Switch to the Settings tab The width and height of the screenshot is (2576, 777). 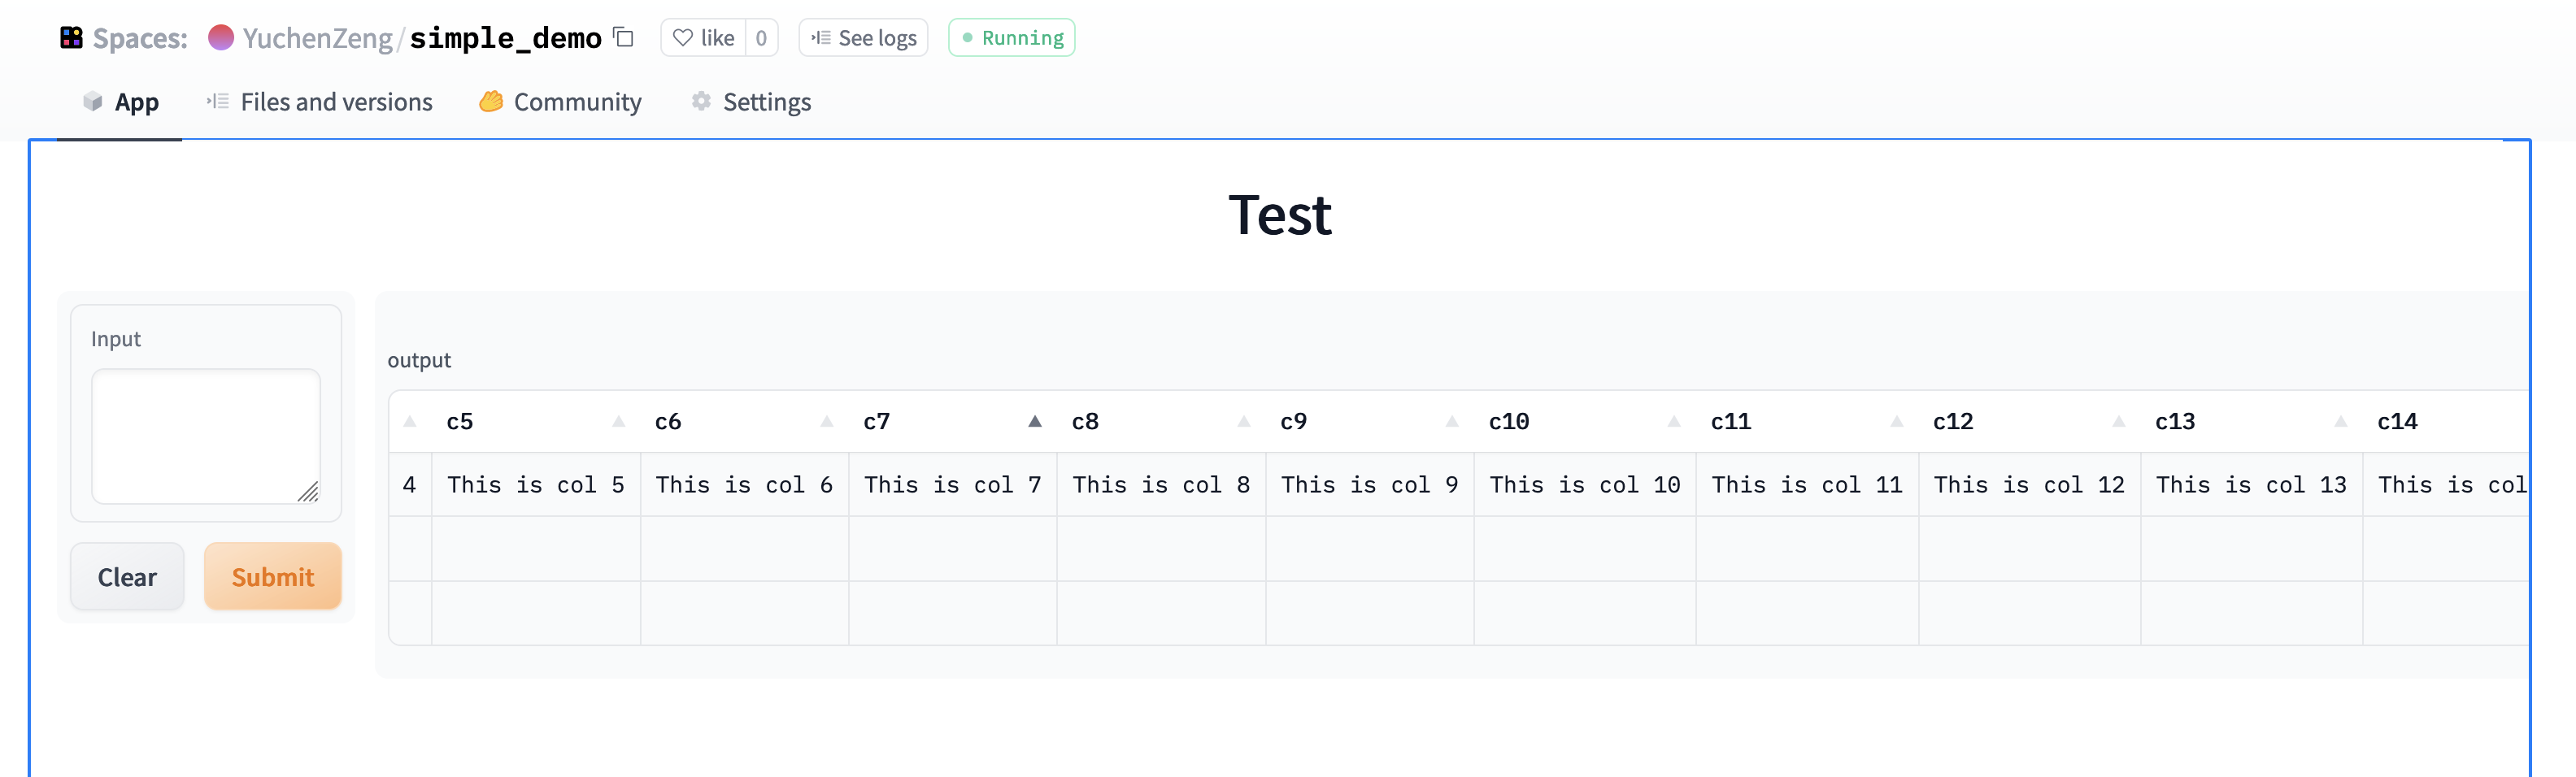[766, 101]
